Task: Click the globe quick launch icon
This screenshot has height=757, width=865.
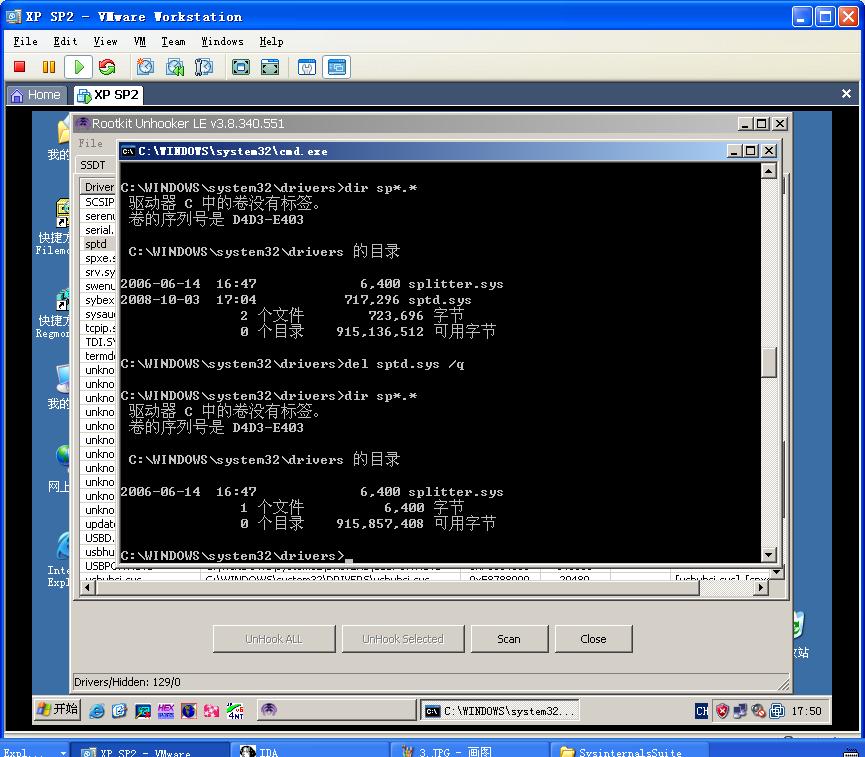Action: 189,711
